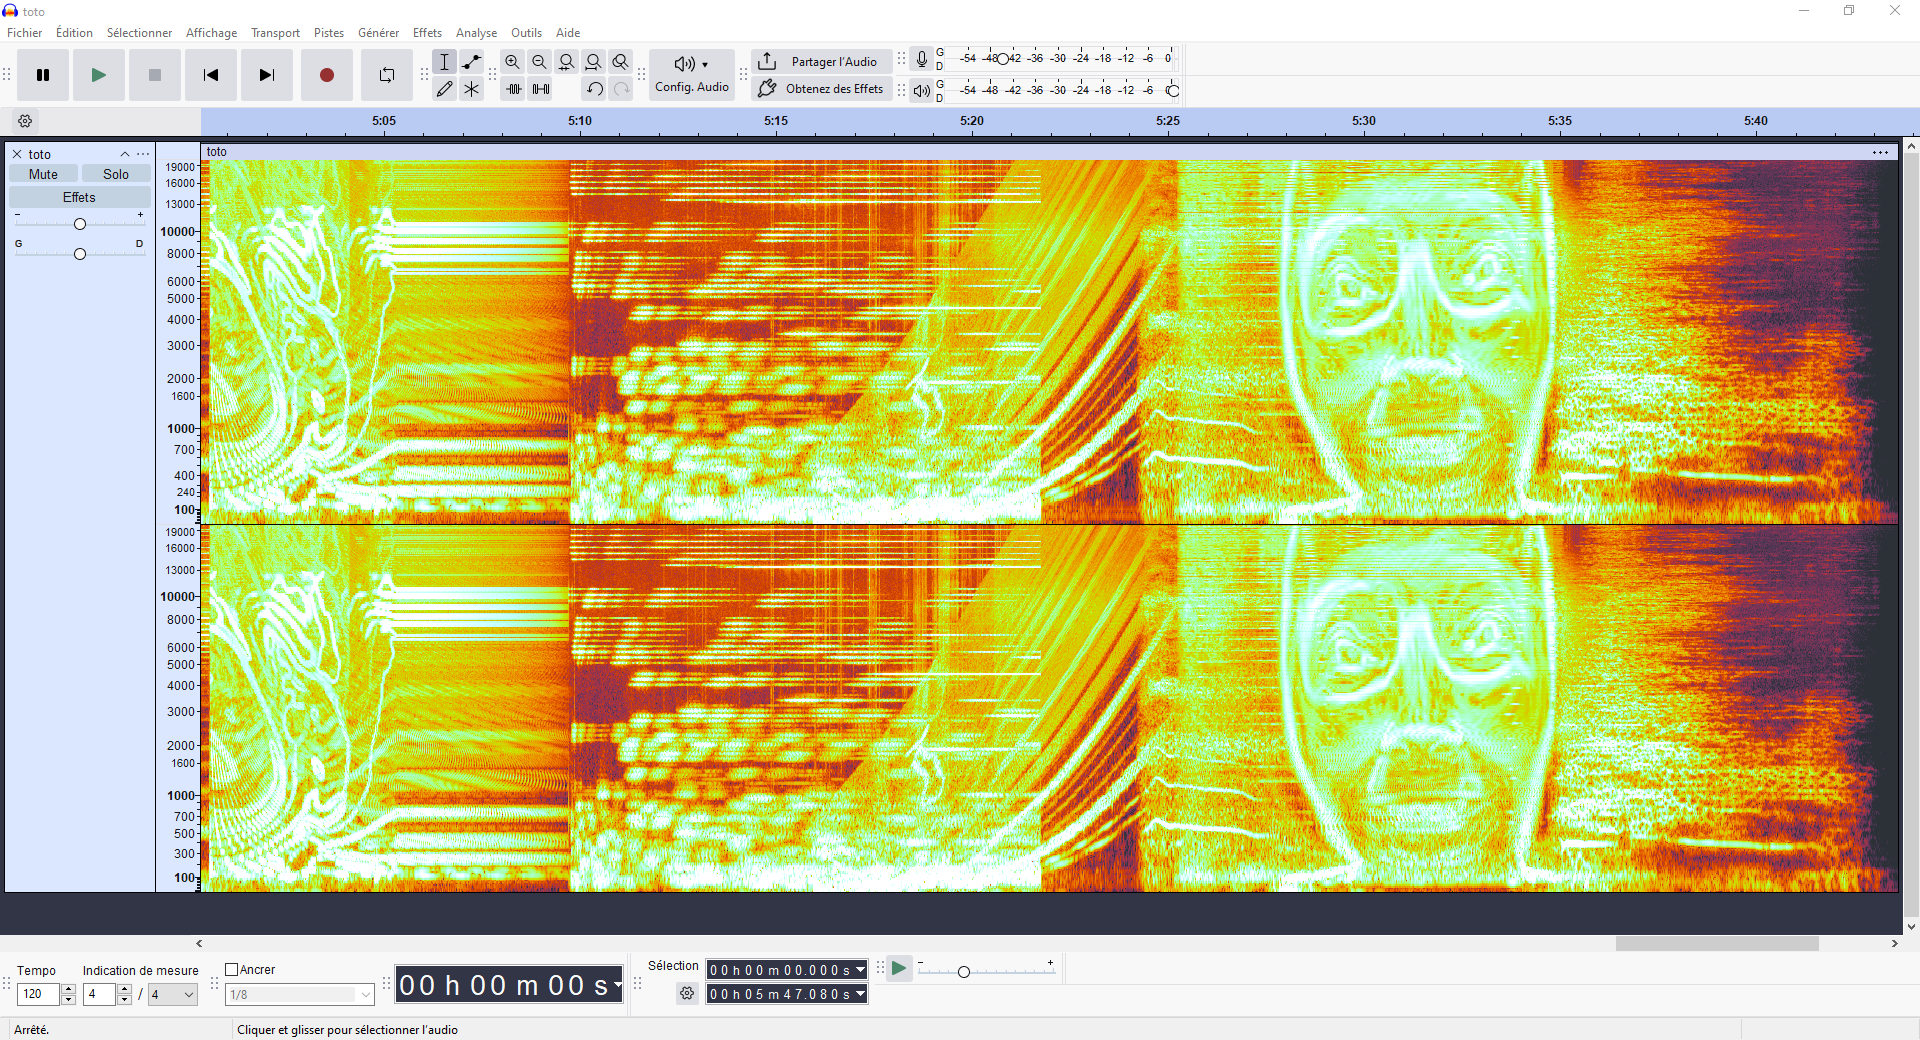
Task: Click the track gain slider handle
Action: pos(80,224)
